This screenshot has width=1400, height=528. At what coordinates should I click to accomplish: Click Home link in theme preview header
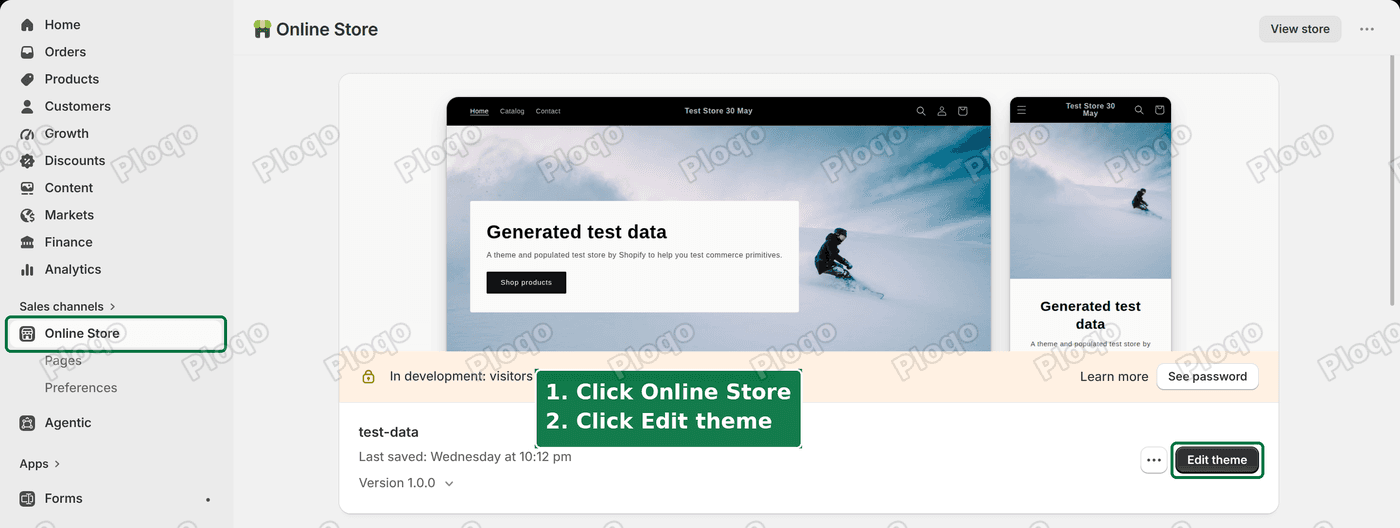point(479,111)
